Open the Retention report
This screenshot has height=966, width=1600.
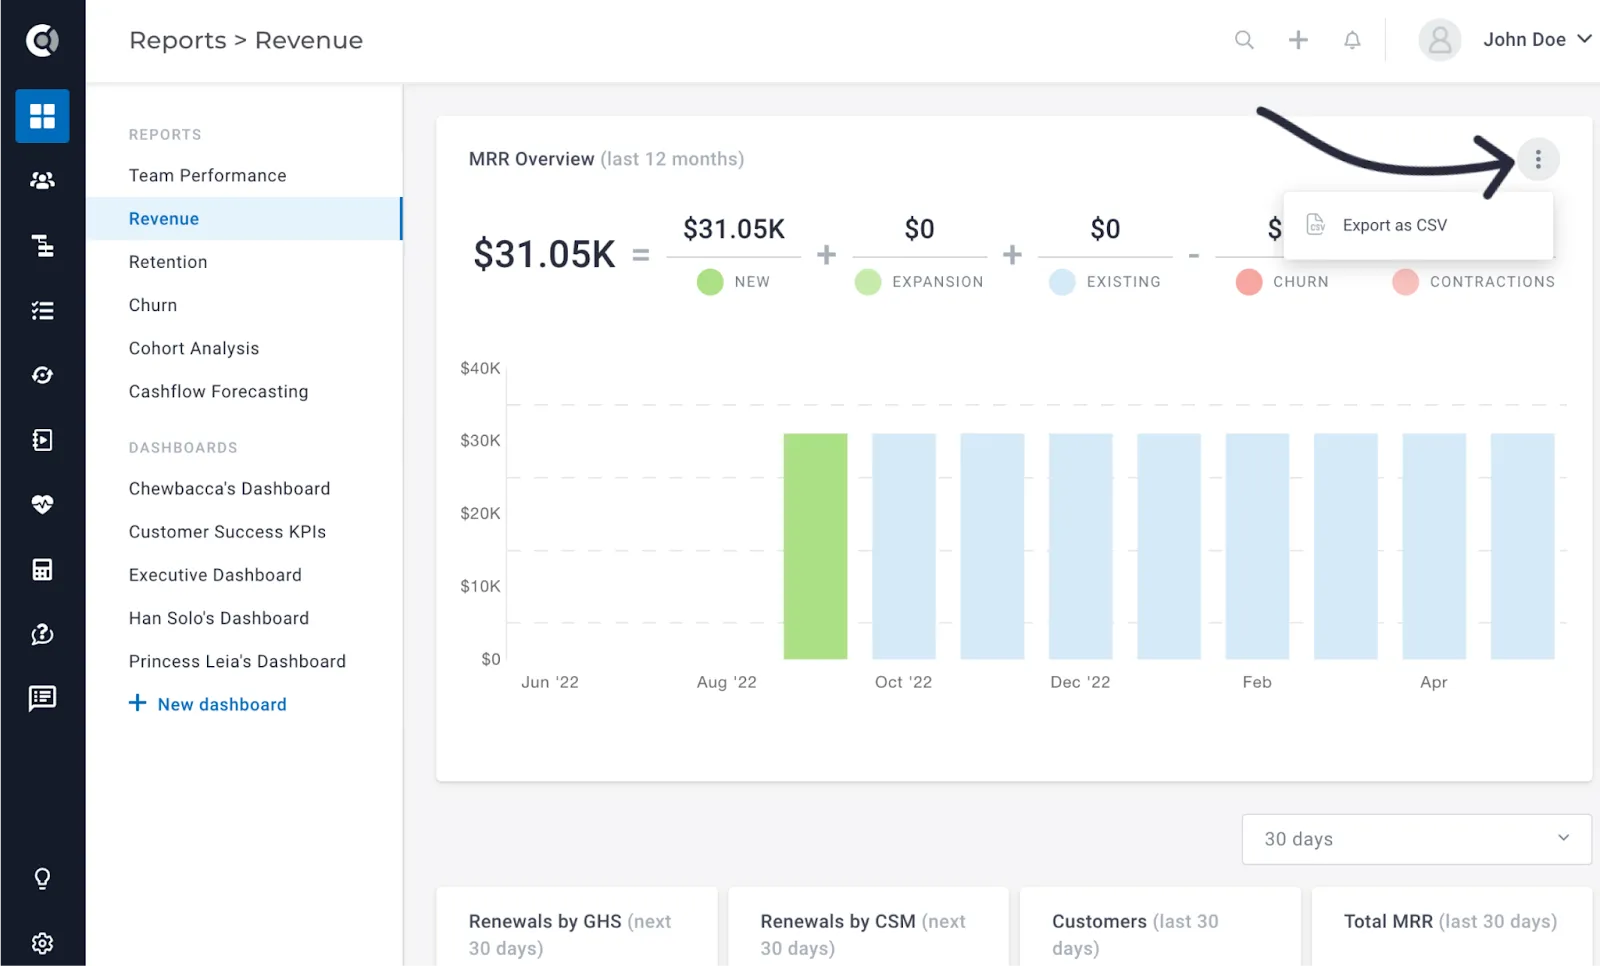168,262
